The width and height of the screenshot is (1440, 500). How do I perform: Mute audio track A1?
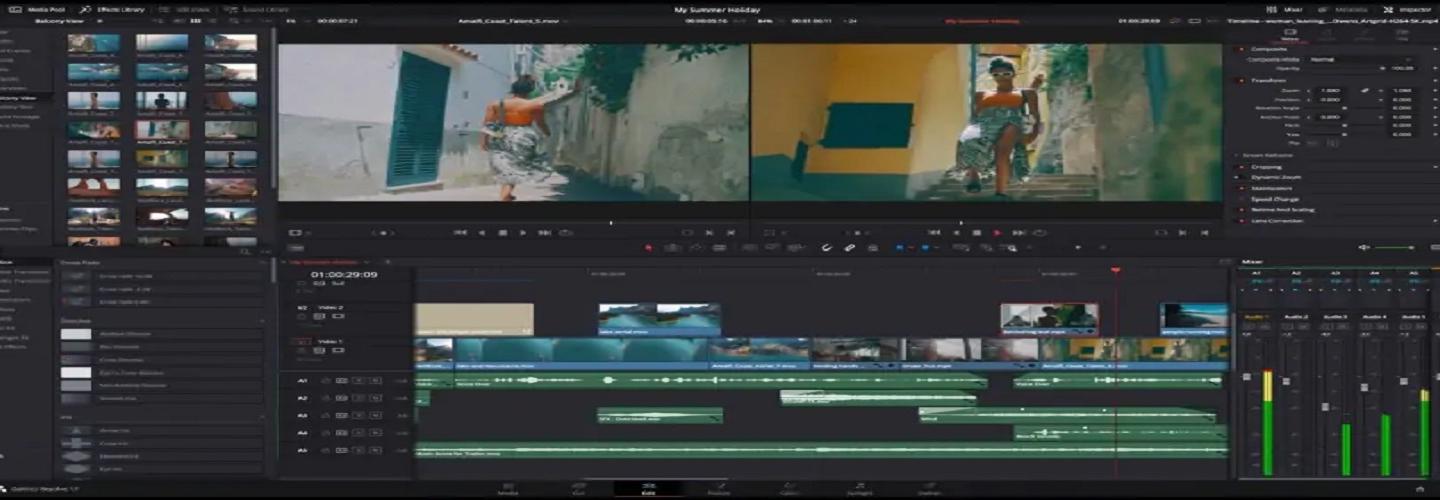(376, 381)
